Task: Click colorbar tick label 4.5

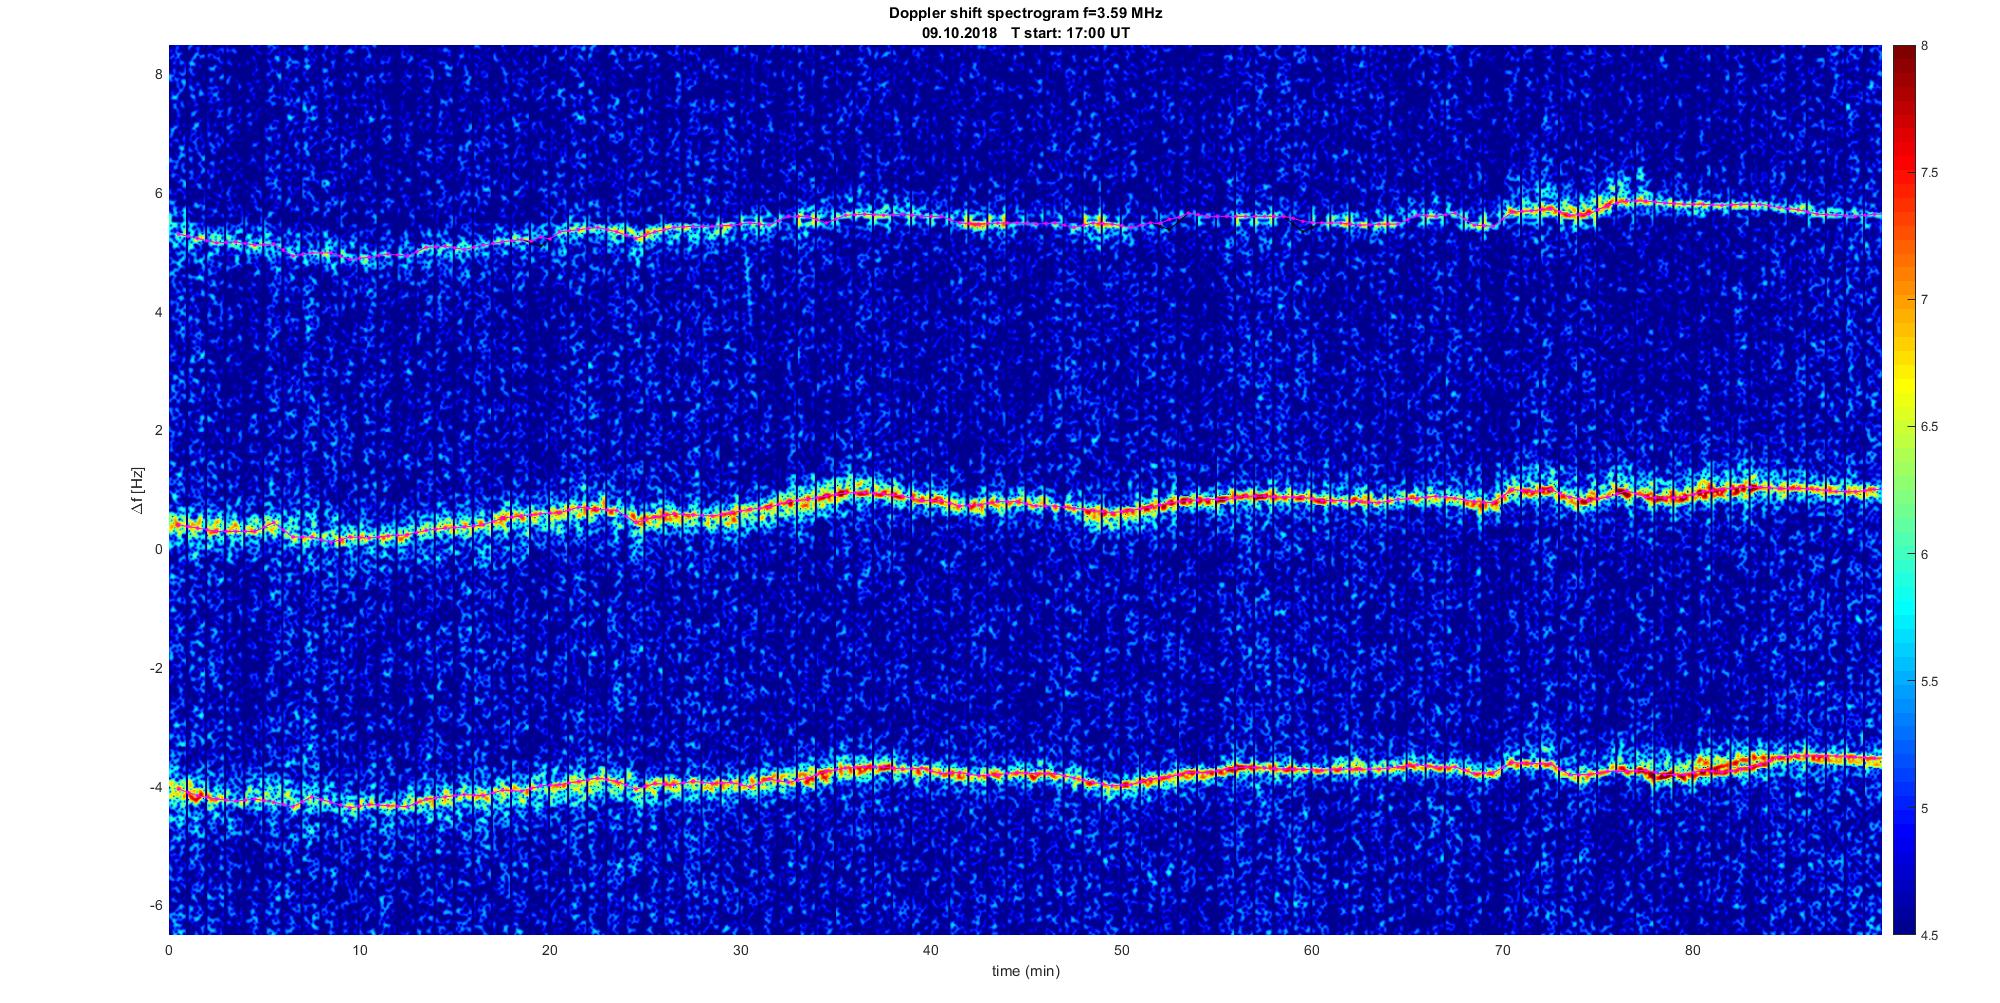Action: (x=1930, y=935)
